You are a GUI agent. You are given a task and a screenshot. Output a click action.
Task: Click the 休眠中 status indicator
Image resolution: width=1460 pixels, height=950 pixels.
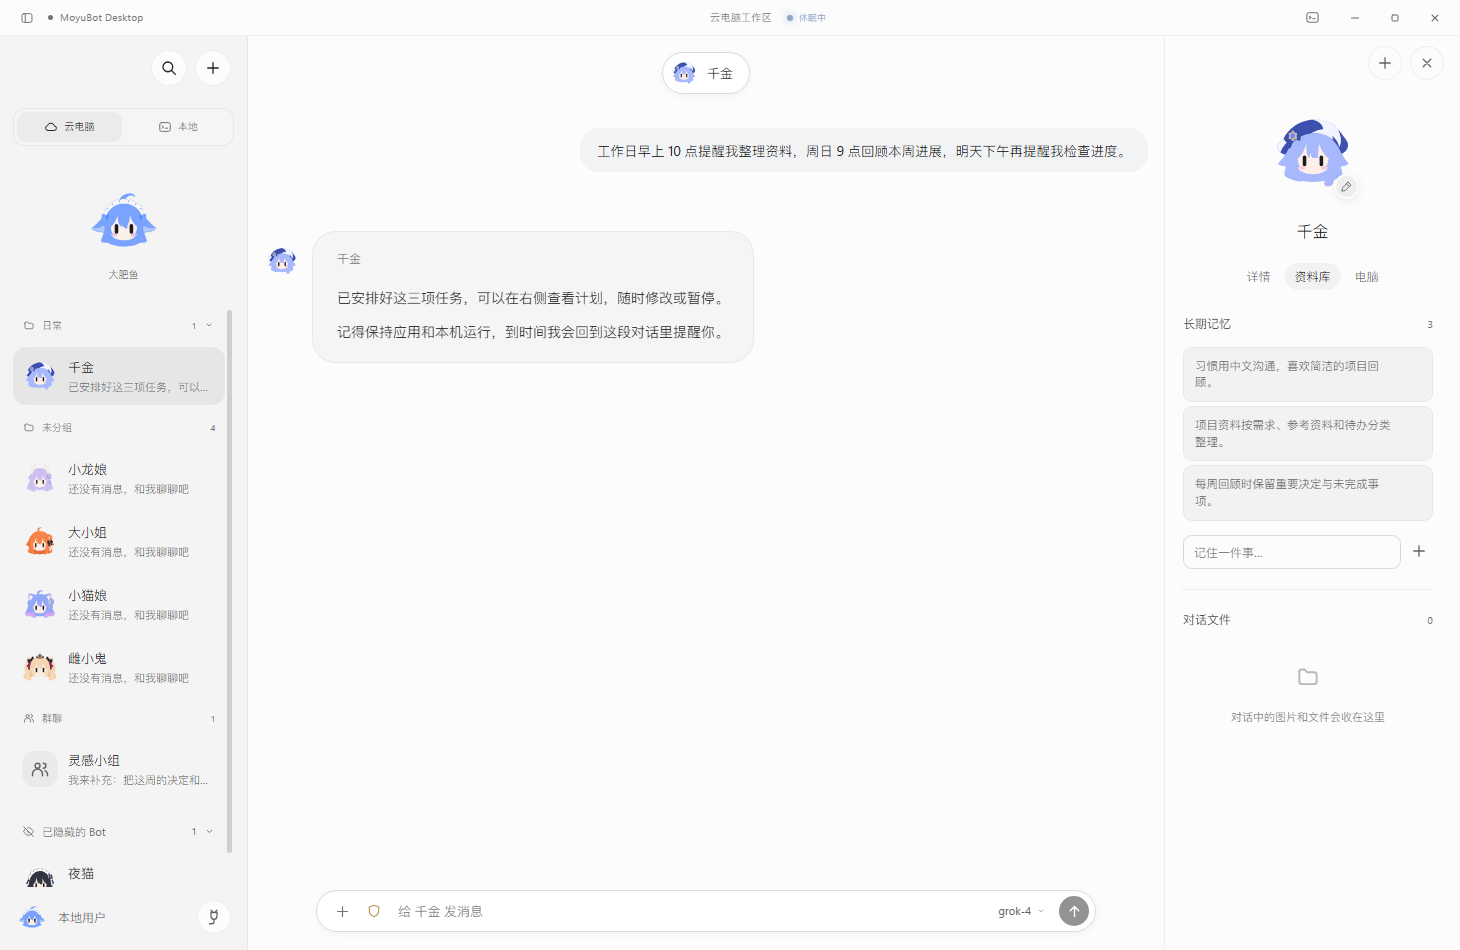click(x=806, y=18)
